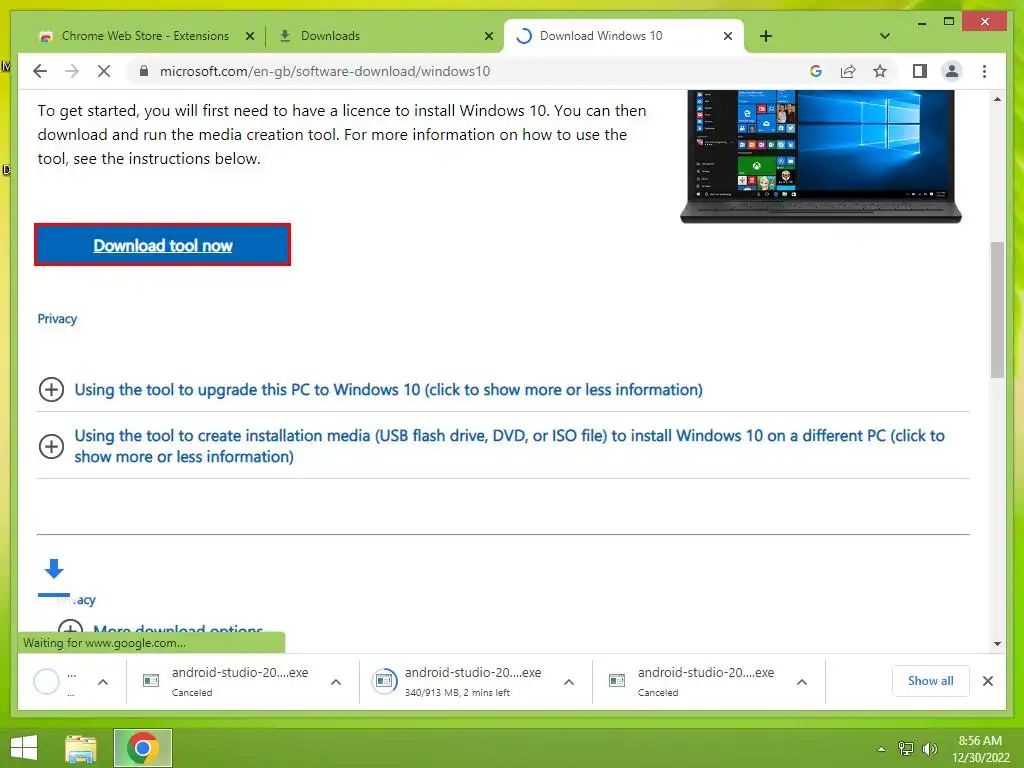The image size is (1024, 768).
Task: Click the network tray icon
Action: coord(906,748)
